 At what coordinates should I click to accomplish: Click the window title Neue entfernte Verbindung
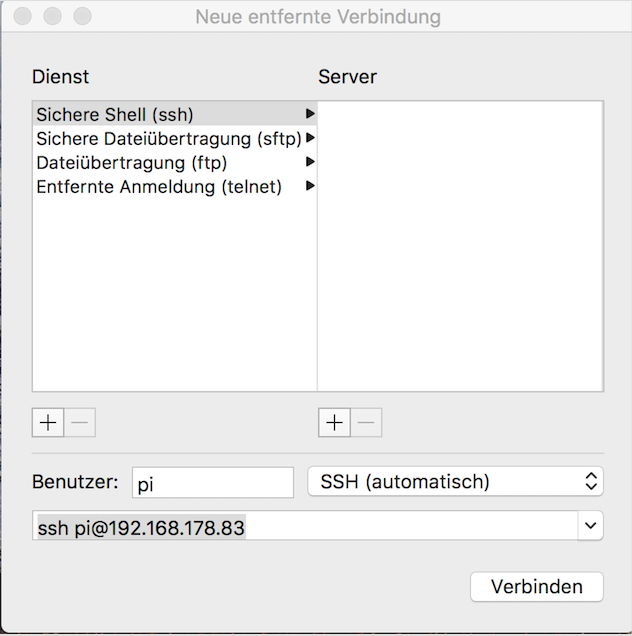pyautogui.click(x=317, y=17)
